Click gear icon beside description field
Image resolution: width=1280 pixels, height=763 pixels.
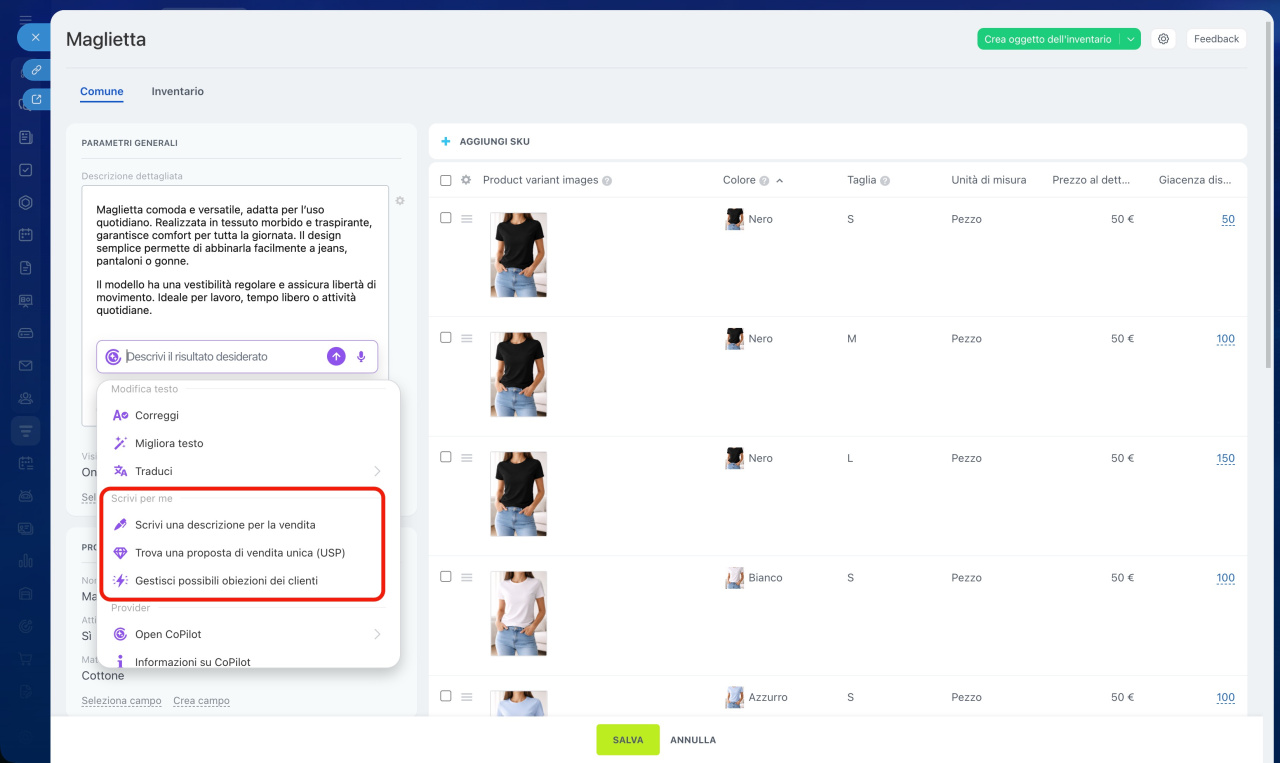click(400, 201)
